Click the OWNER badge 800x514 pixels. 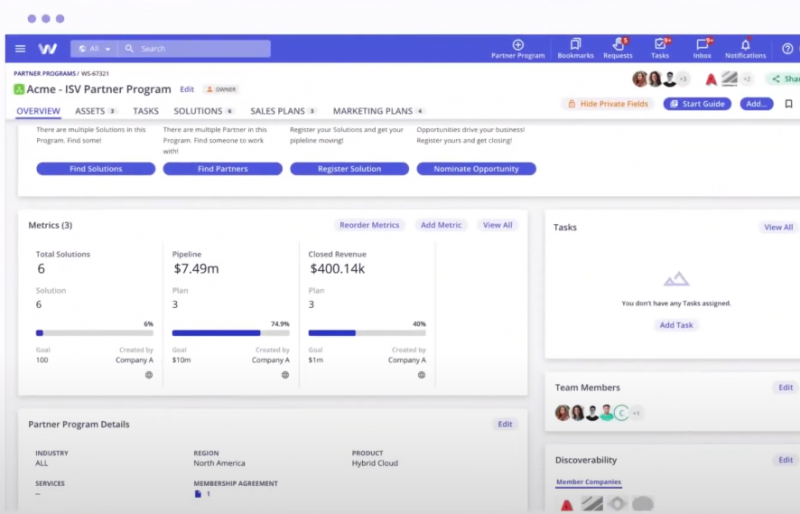[x=221, y=89]
